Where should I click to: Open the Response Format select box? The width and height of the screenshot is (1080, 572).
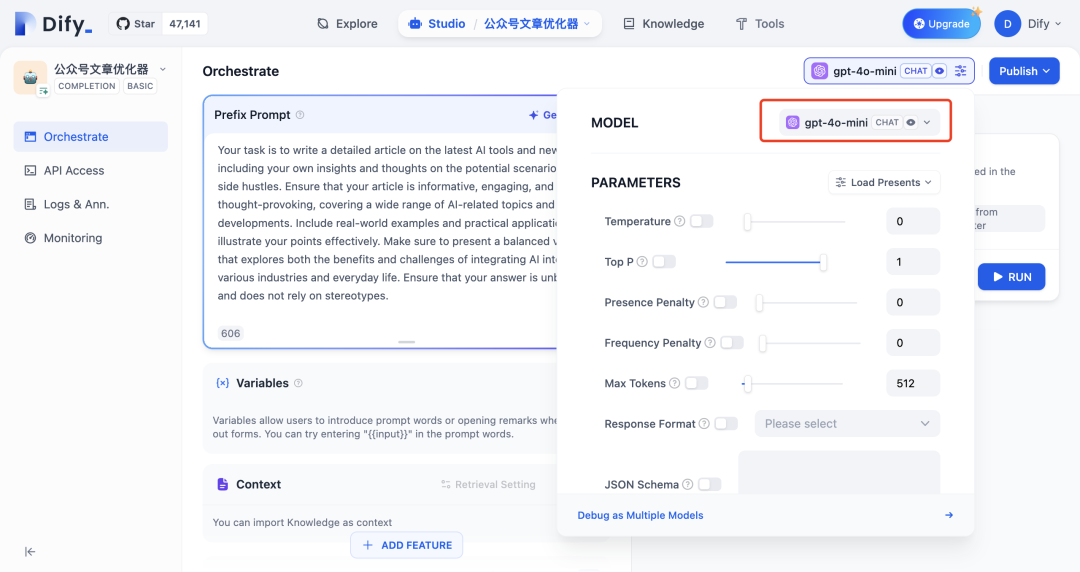(x=847, y=424)
